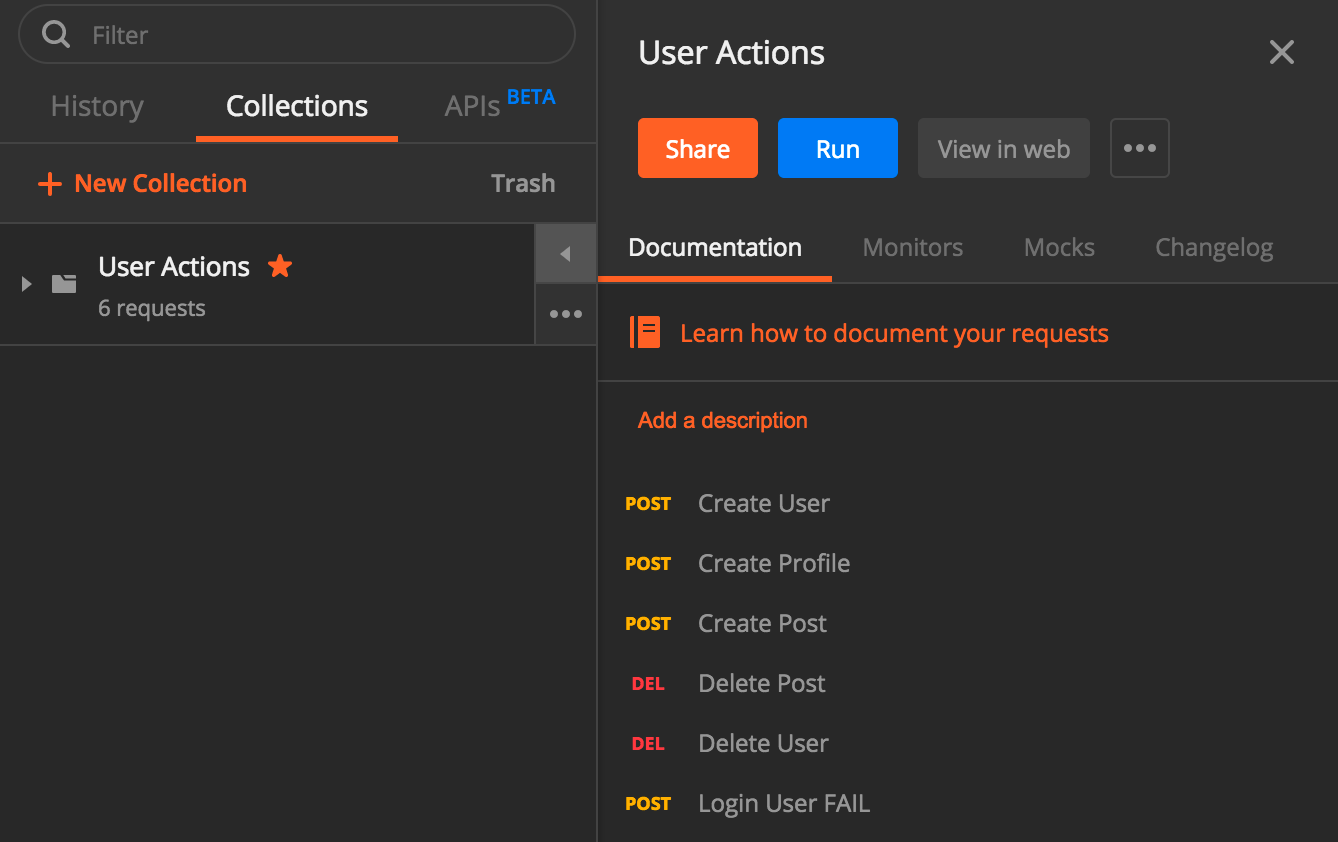1338x842 pixels.
Task: Click the Share button
Action: (x=697, y=148)
